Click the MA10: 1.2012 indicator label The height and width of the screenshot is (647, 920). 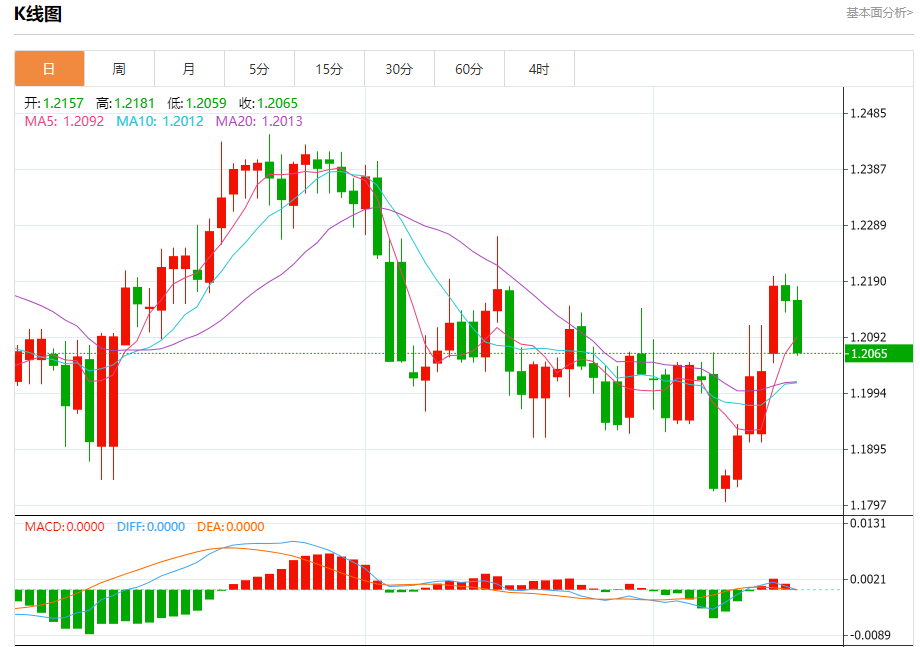tap(160, 121)
